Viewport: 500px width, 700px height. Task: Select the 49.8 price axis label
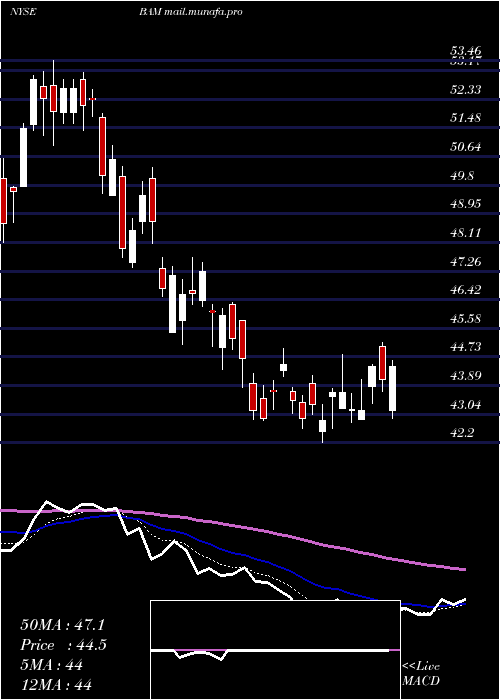(x=462, y=176)
